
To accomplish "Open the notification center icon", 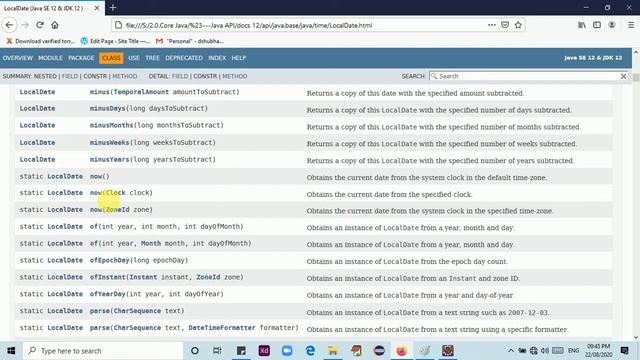I will coord(624,351).
